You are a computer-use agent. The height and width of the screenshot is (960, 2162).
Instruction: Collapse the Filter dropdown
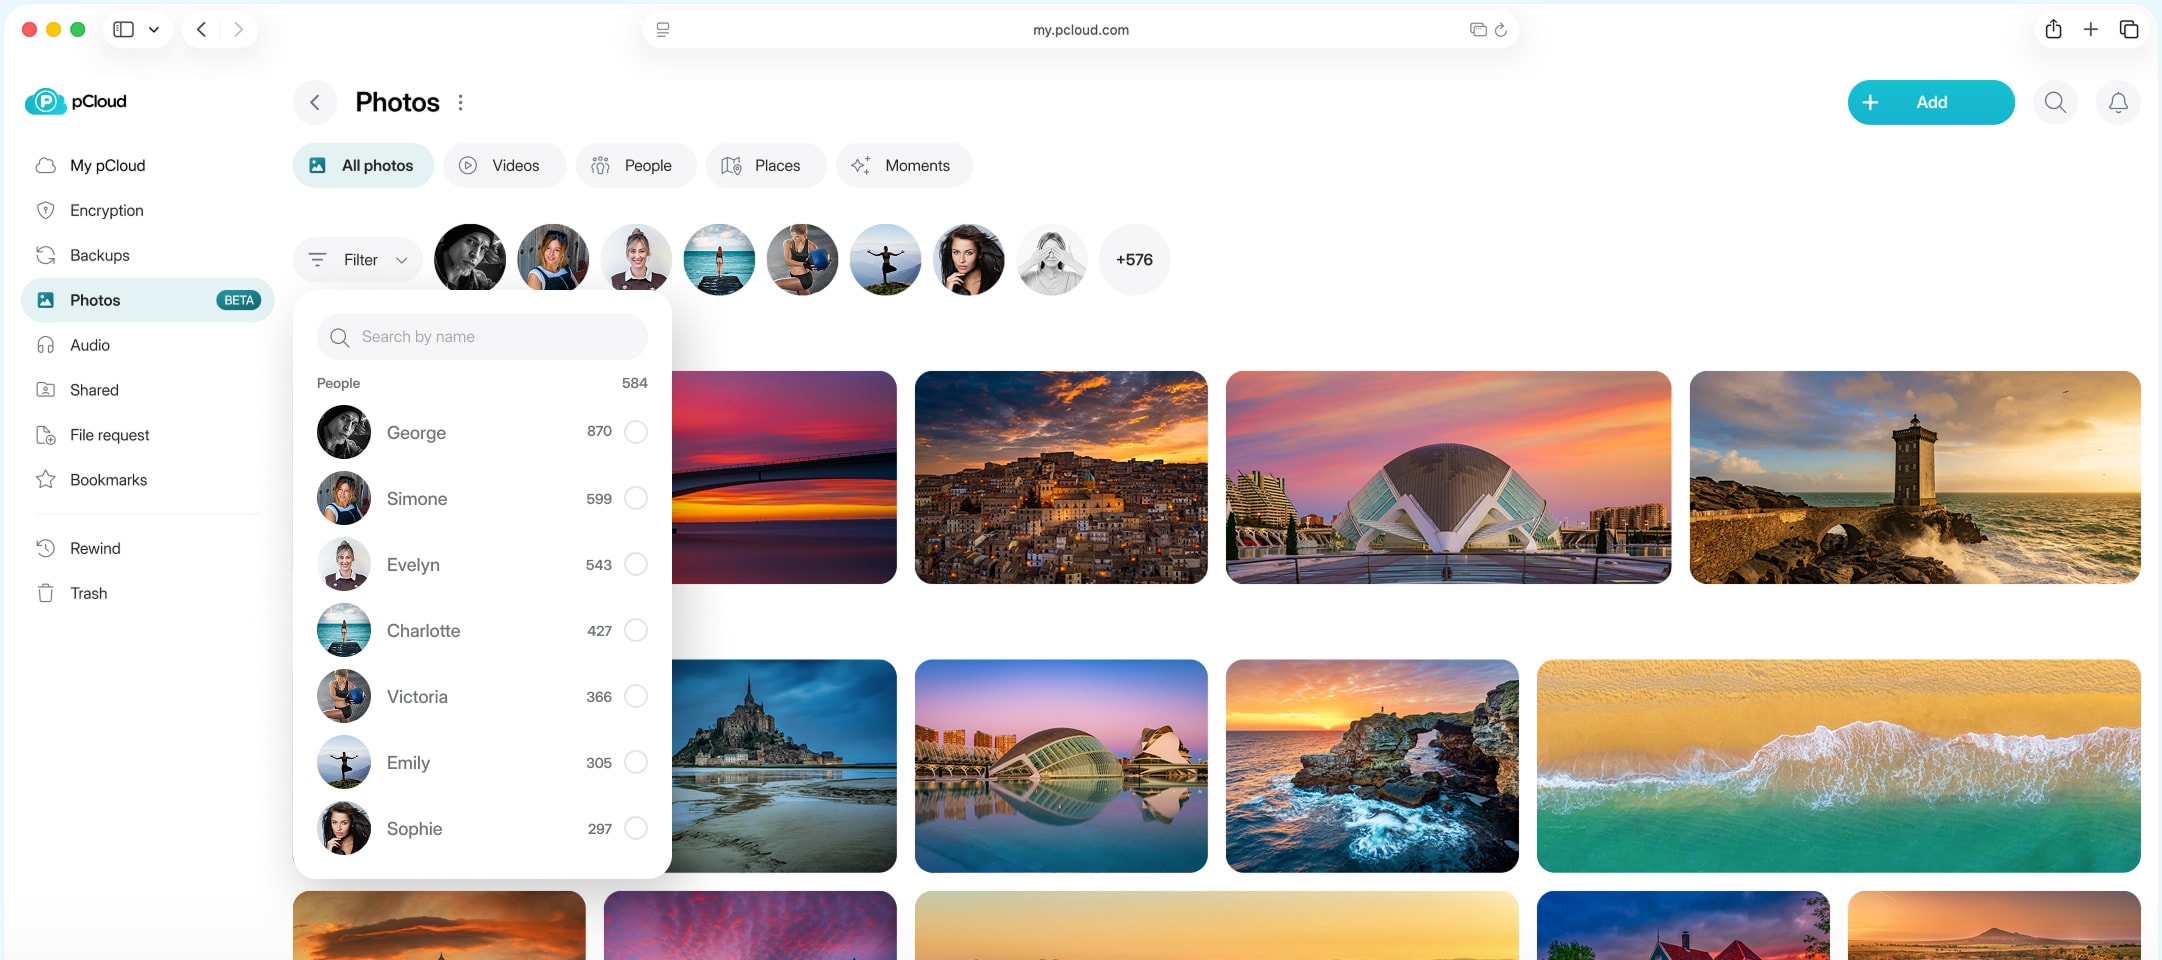coord(358,260)
